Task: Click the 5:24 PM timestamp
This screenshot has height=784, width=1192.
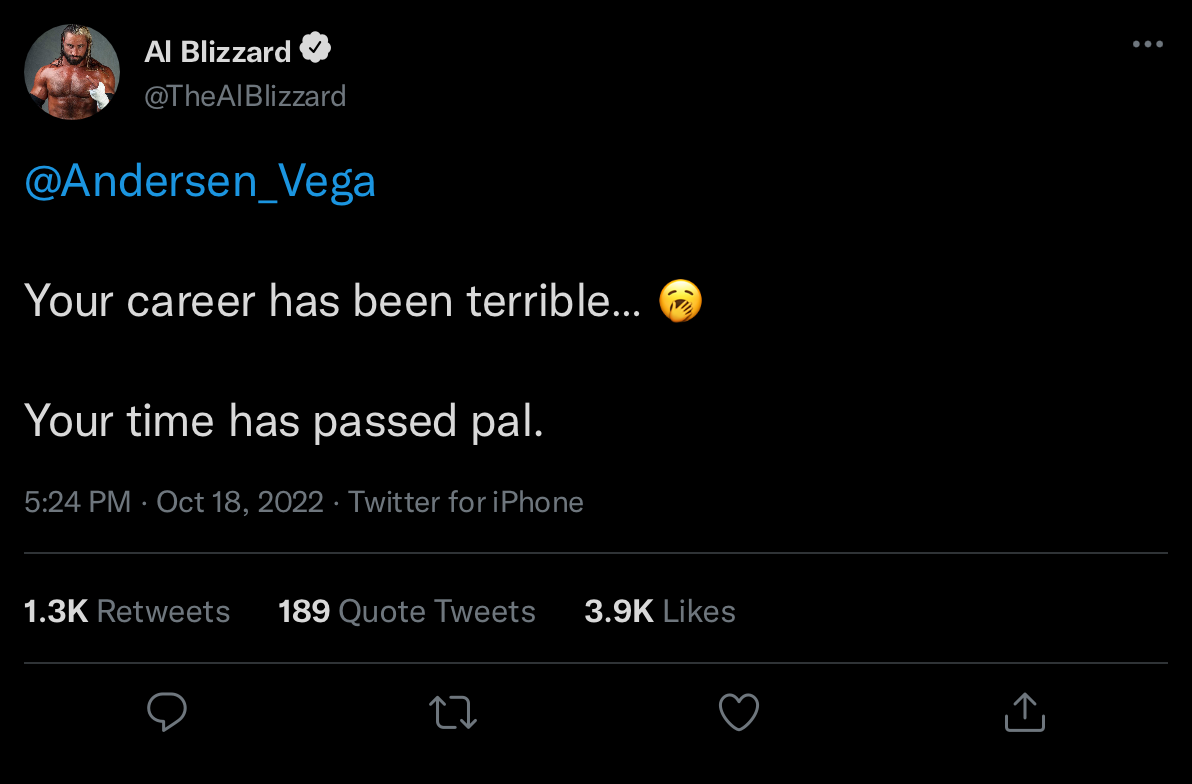Action: pos(77,502)
